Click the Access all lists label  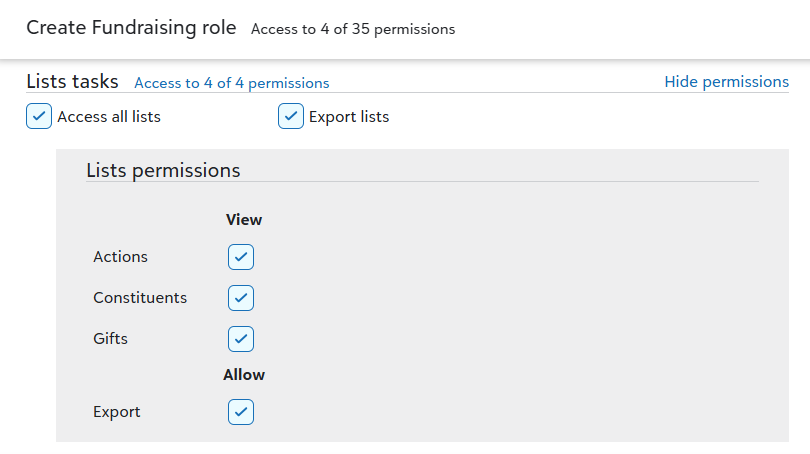[109, 117]
